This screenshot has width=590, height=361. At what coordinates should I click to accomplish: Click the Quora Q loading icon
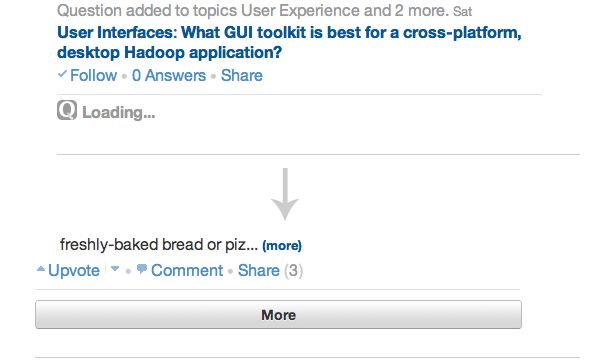[x=67, y=110]
